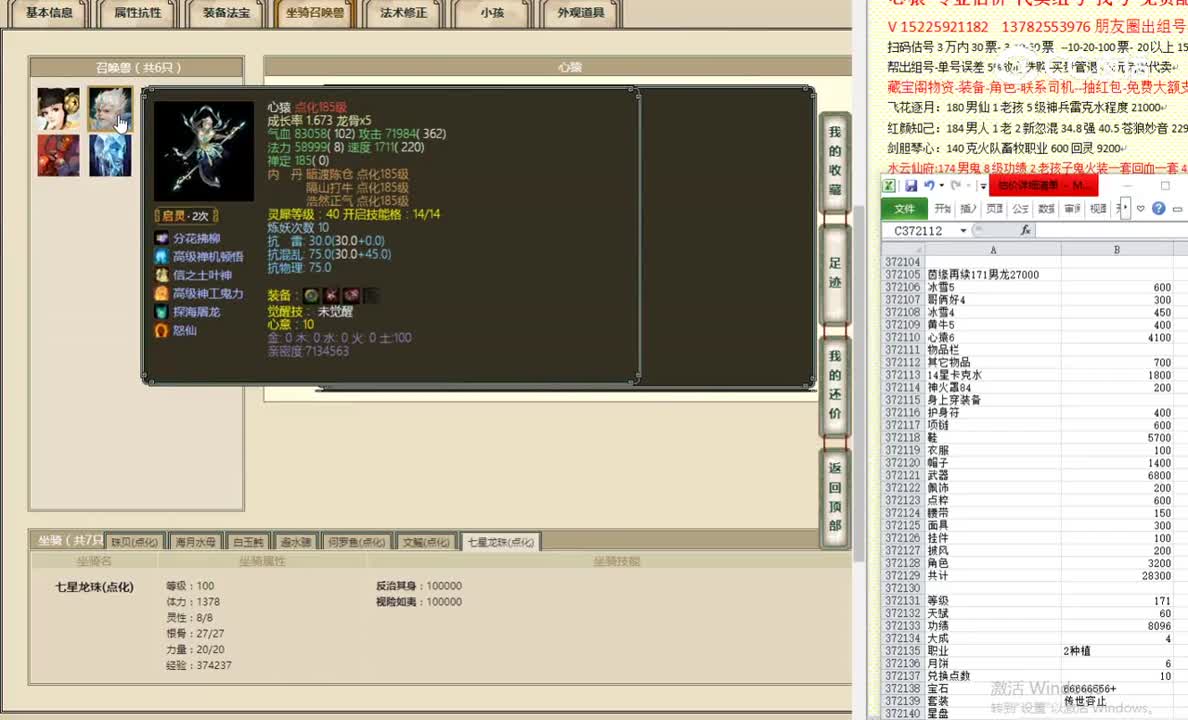This screenshot has height=720, width=1188.
Task: Toggle the heart favorite icon on the ribbon
Action: coord(1140,208)
